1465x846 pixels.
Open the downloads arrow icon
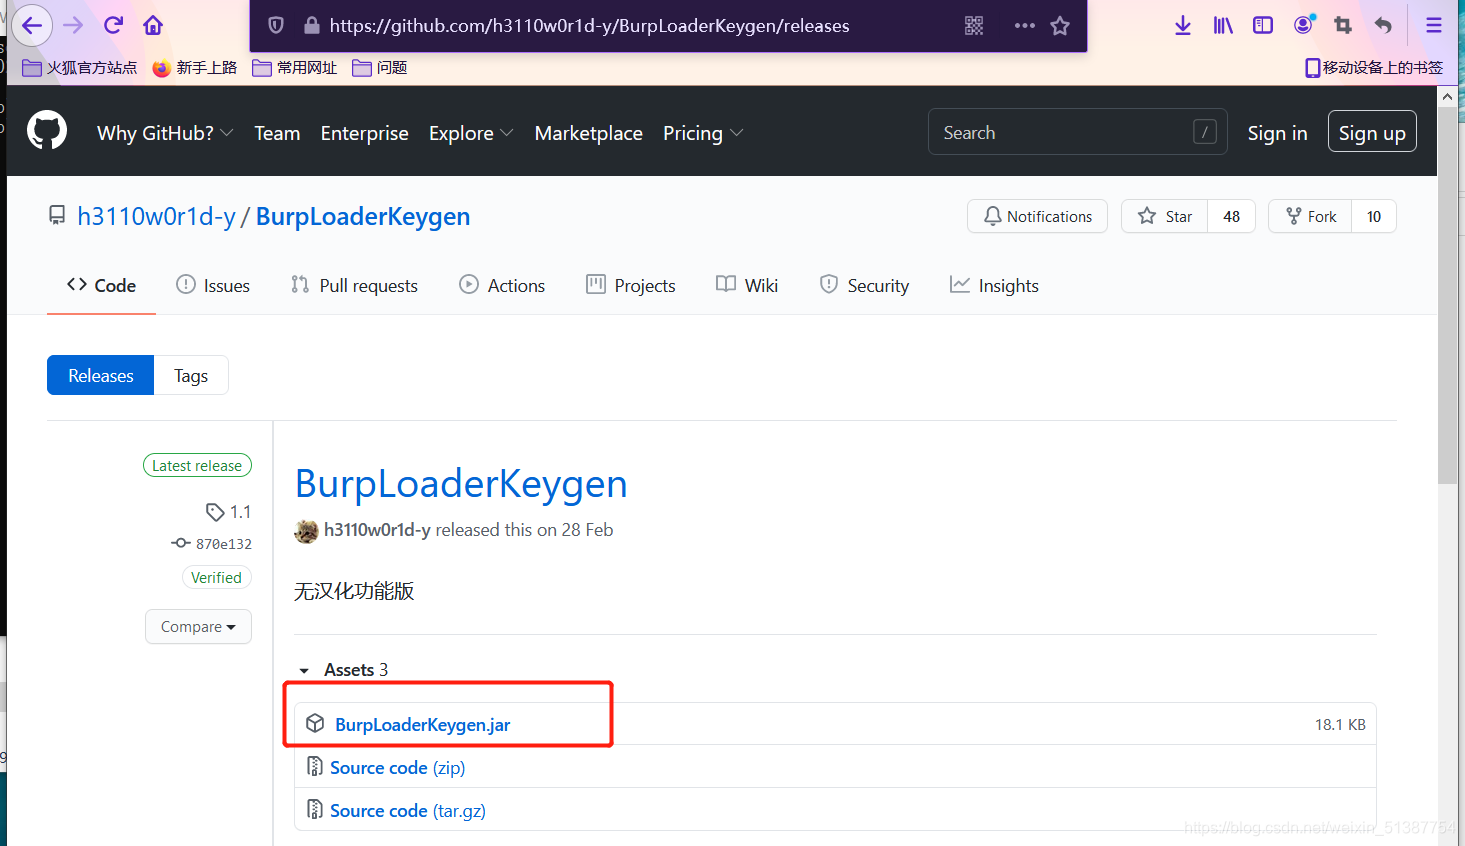click(x=1183, y=26)
